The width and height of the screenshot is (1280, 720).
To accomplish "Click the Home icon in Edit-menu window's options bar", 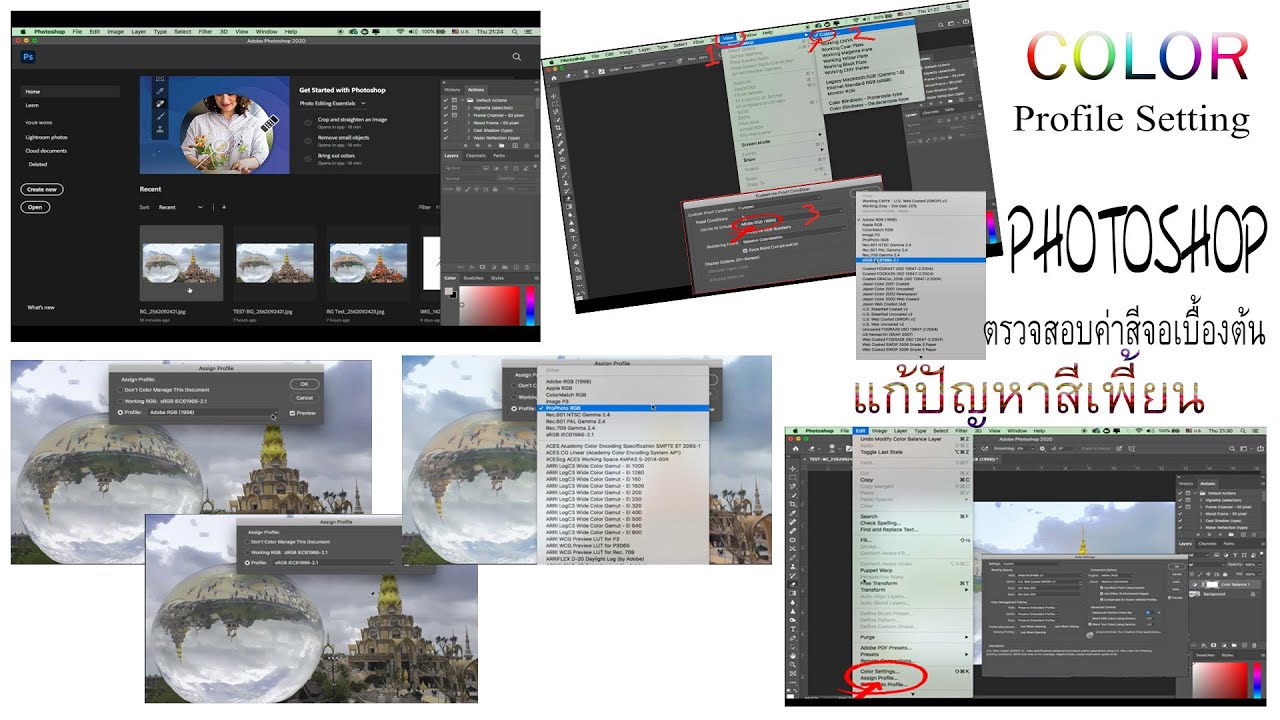I will 795,449.
